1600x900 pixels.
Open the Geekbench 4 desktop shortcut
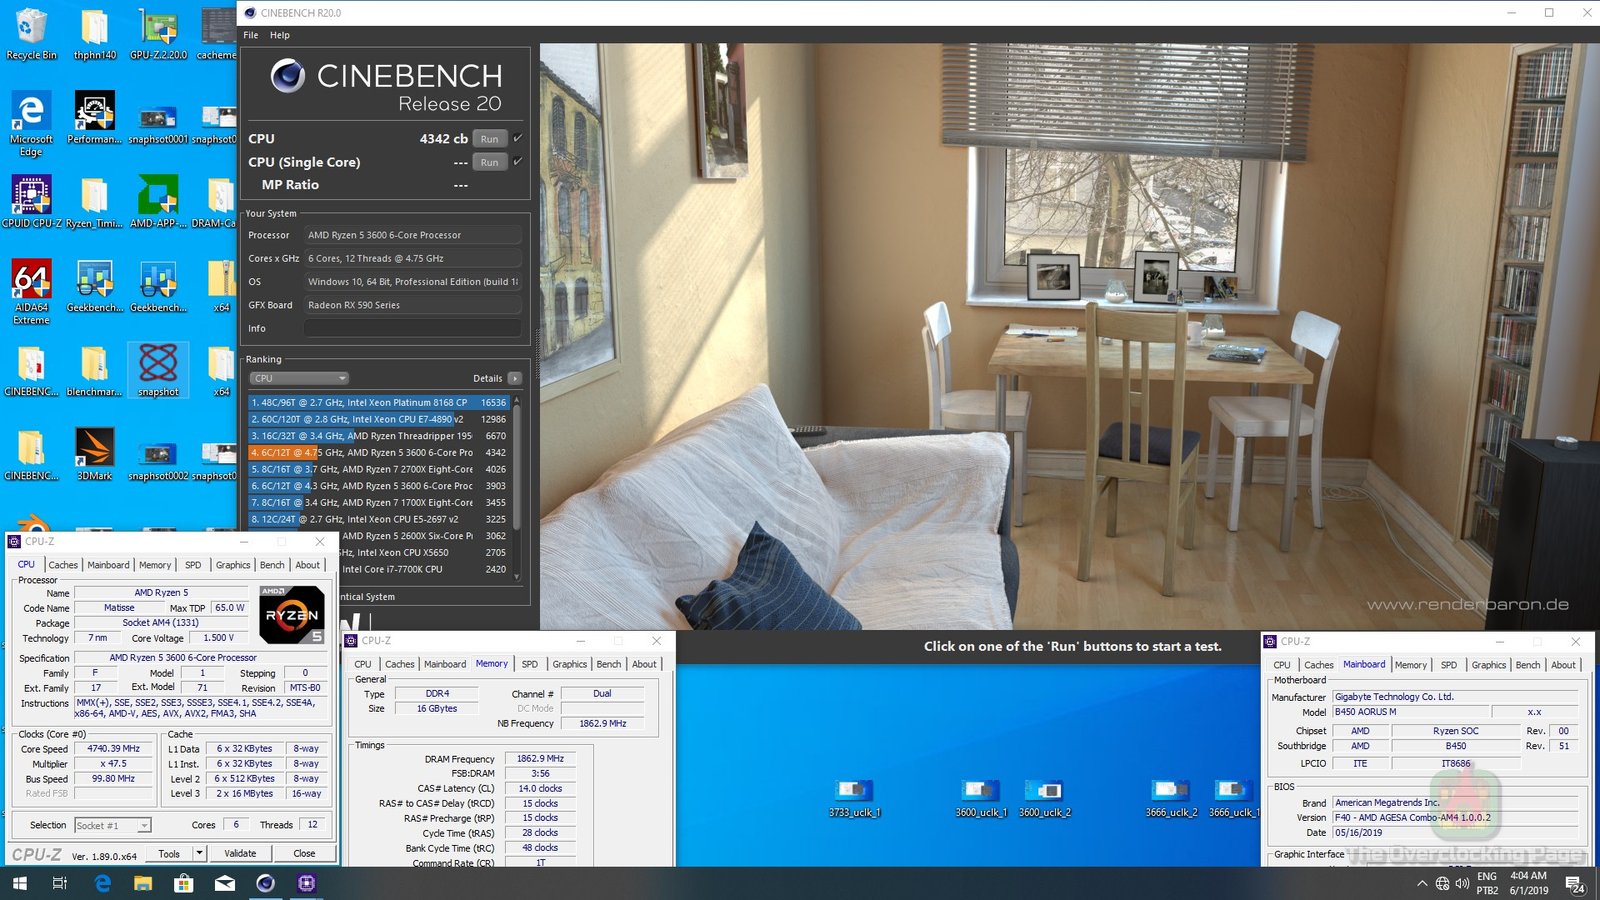tap(93, 285)
